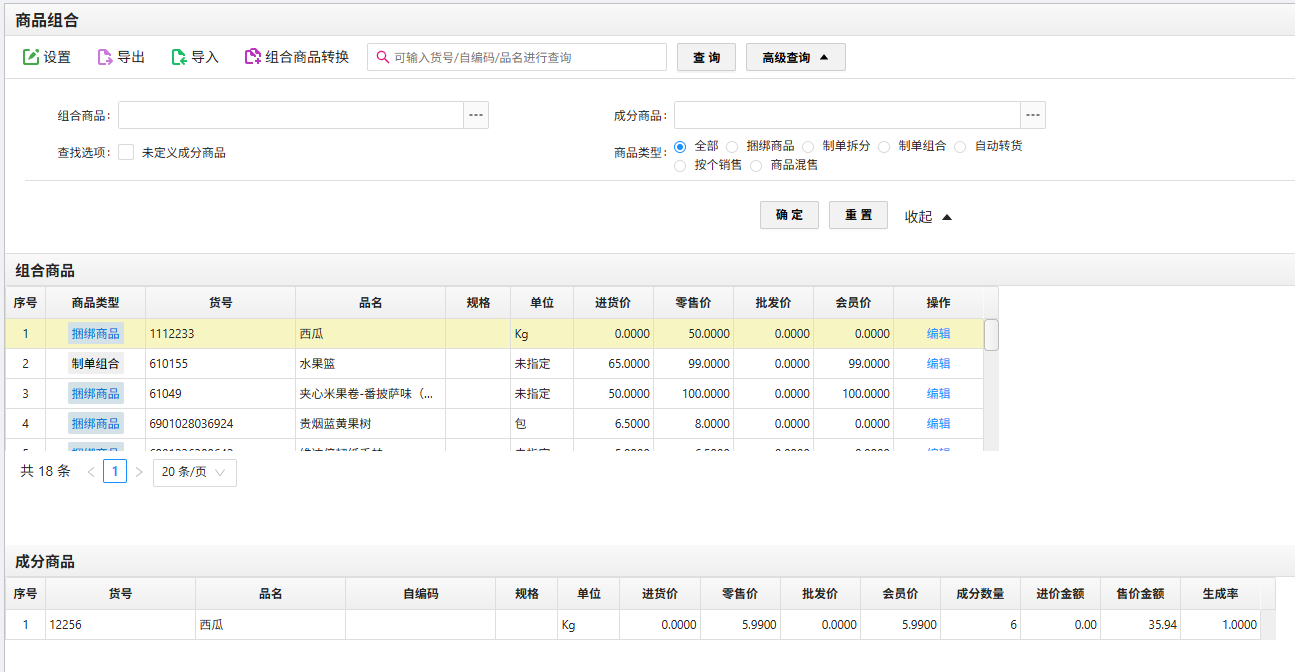
Task: Click 成分数量 column header
Action: [981, 594]
